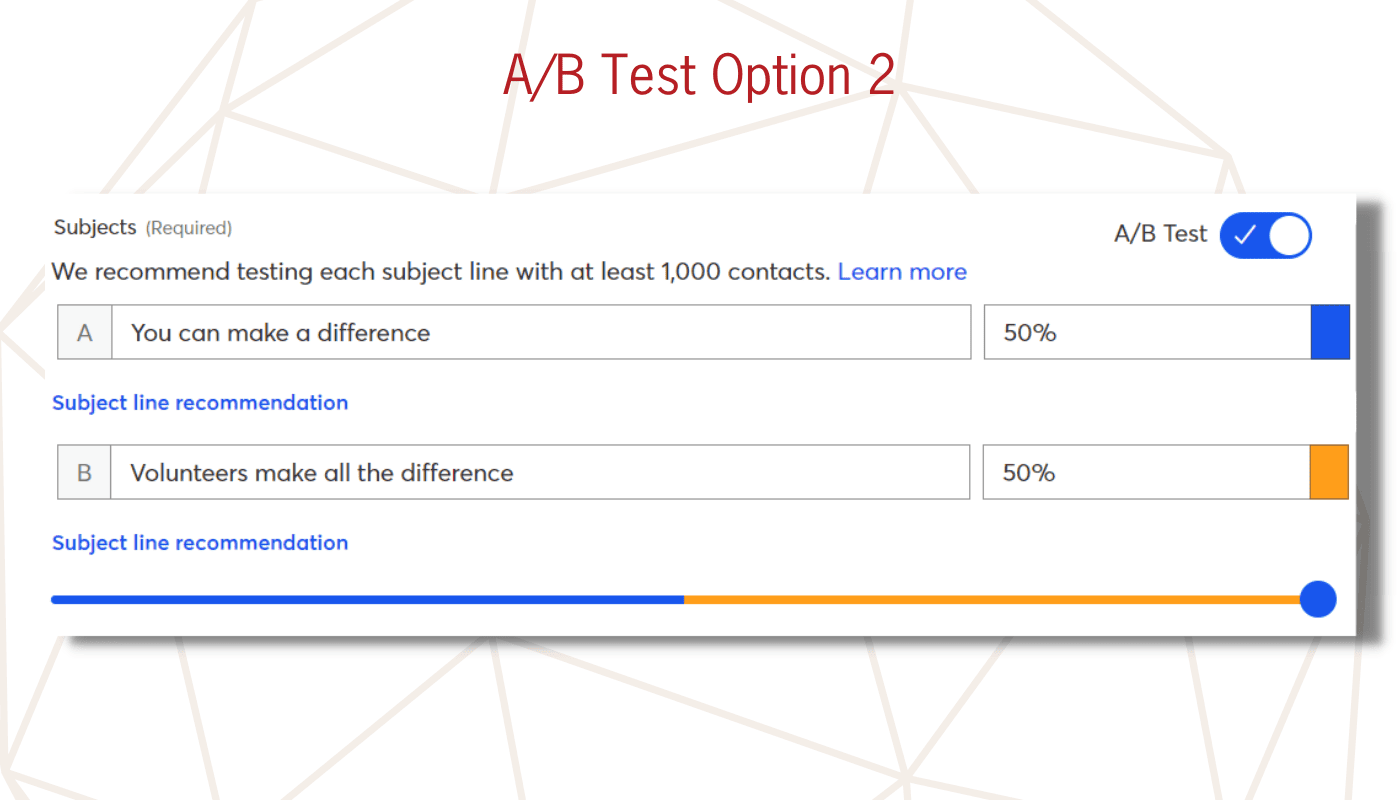1400x800 pixels.
Task: Click the letter B label box
Action: click(85, 472)
